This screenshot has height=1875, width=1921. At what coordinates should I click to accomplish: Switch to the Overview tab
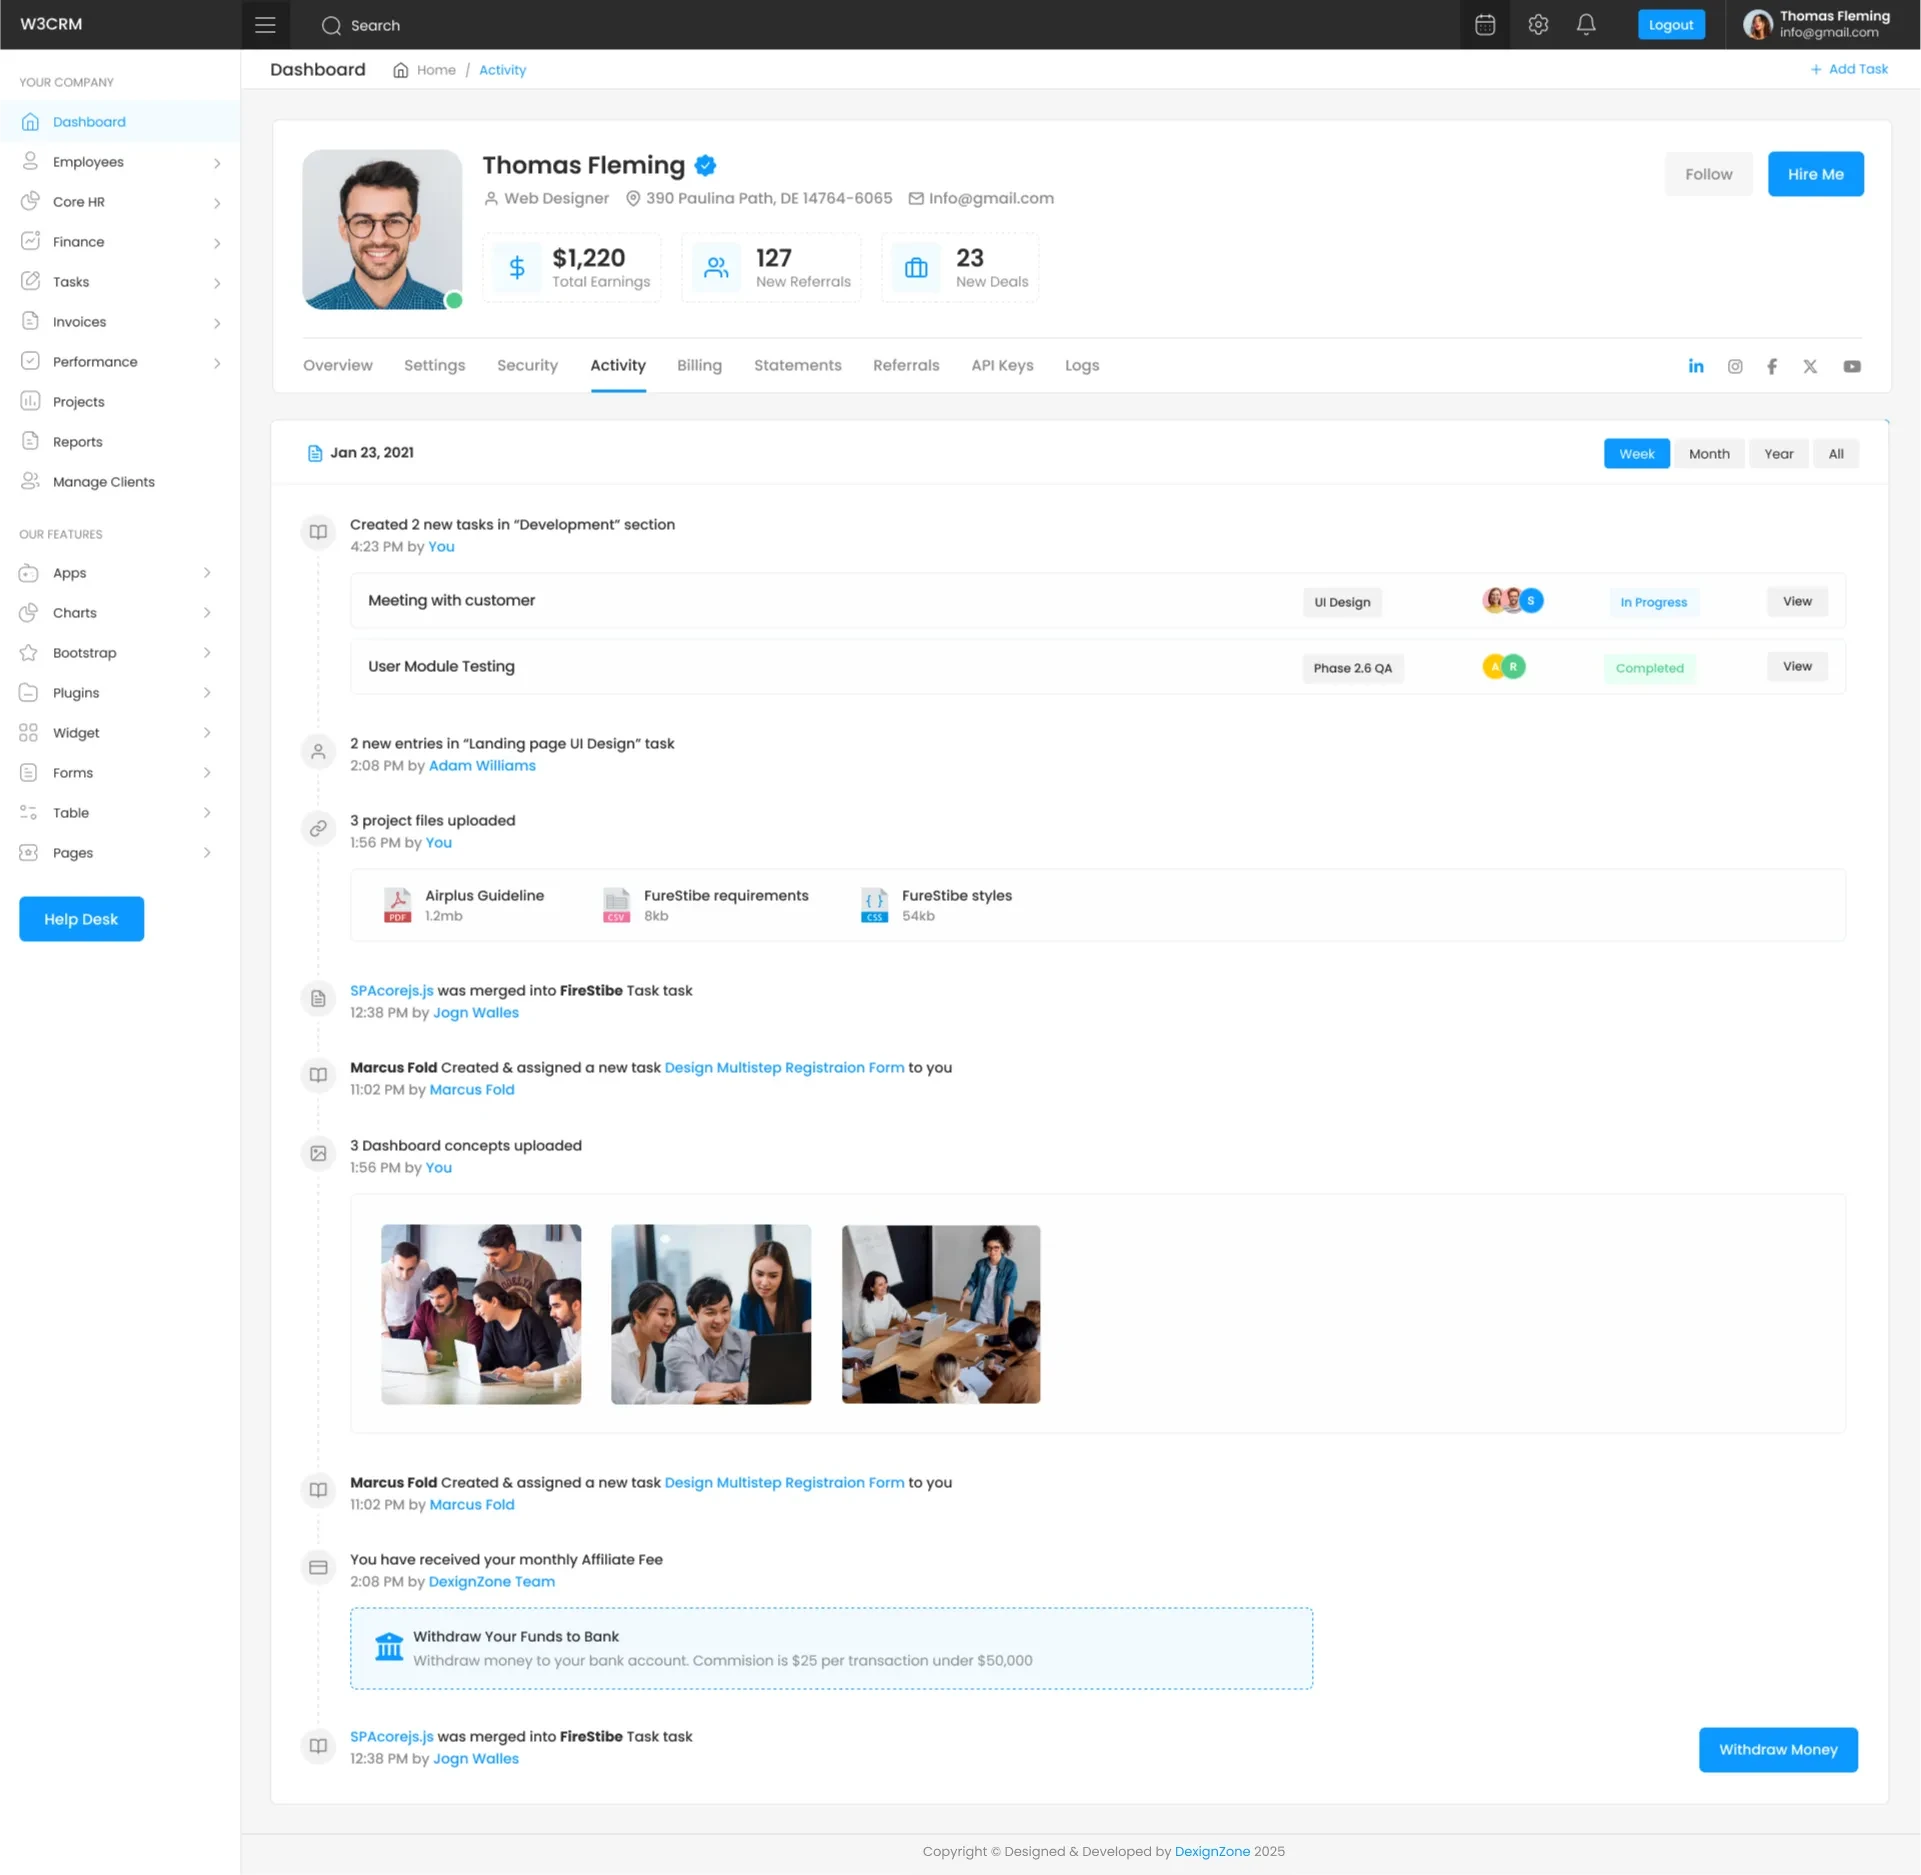(337, 366)
